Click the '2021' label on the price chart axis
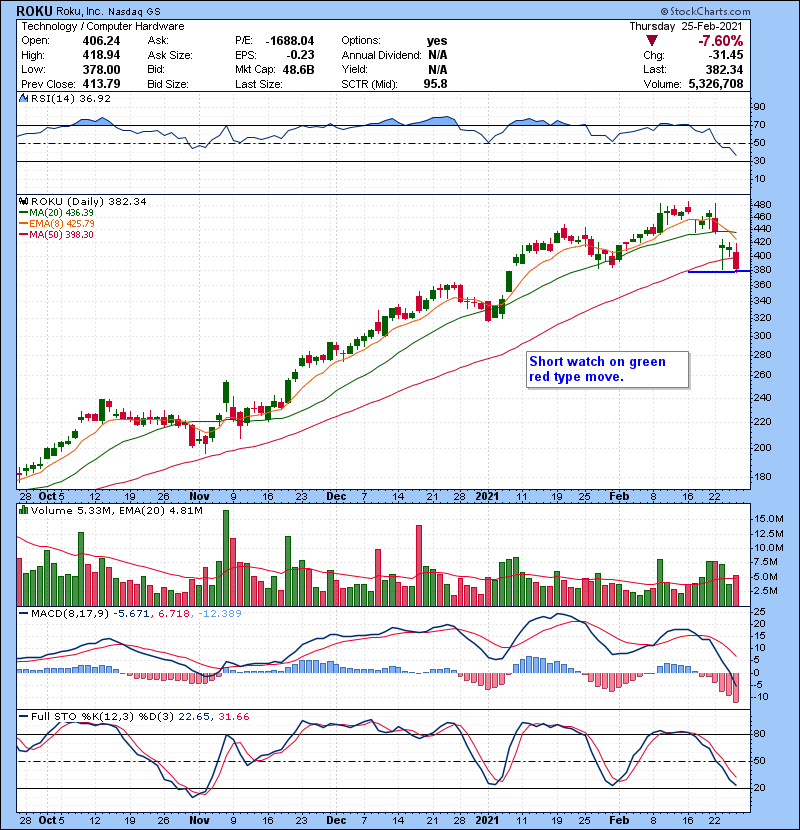This screenshot has height=830, width=800. [x=487, y=497]
